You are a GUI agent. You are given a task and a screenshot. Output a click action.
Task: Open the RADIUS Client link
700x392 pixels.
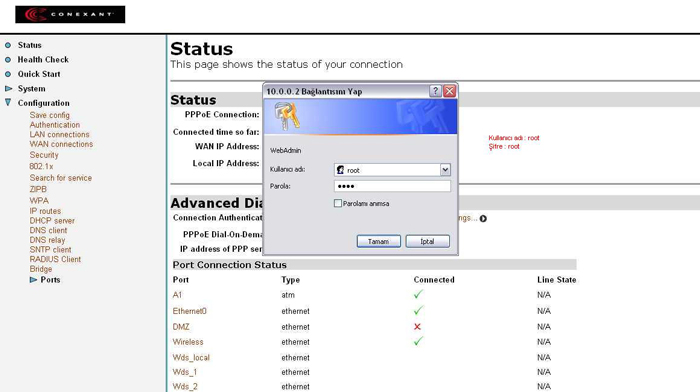coord(55,259)
